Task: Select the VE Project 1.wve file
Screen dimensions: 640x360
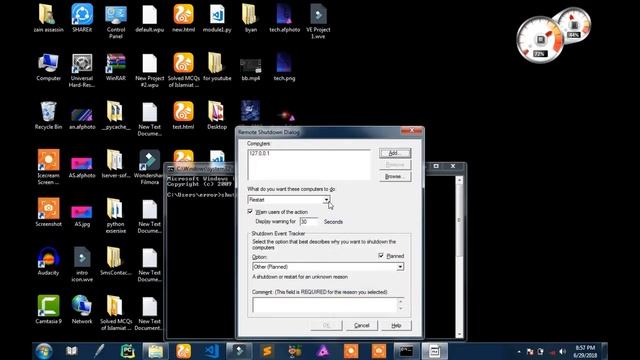Action: [318, 21]
